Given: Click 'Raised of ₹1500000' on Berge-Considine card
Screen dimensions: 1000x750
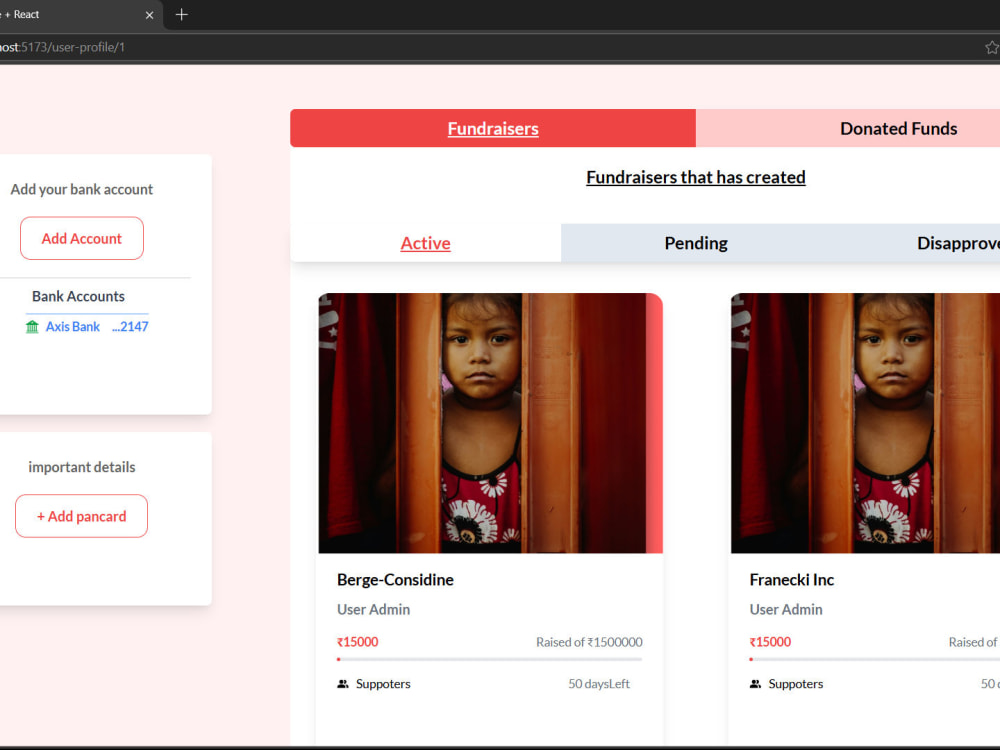Looking at the screenshot, I should [x=589, y=642].
